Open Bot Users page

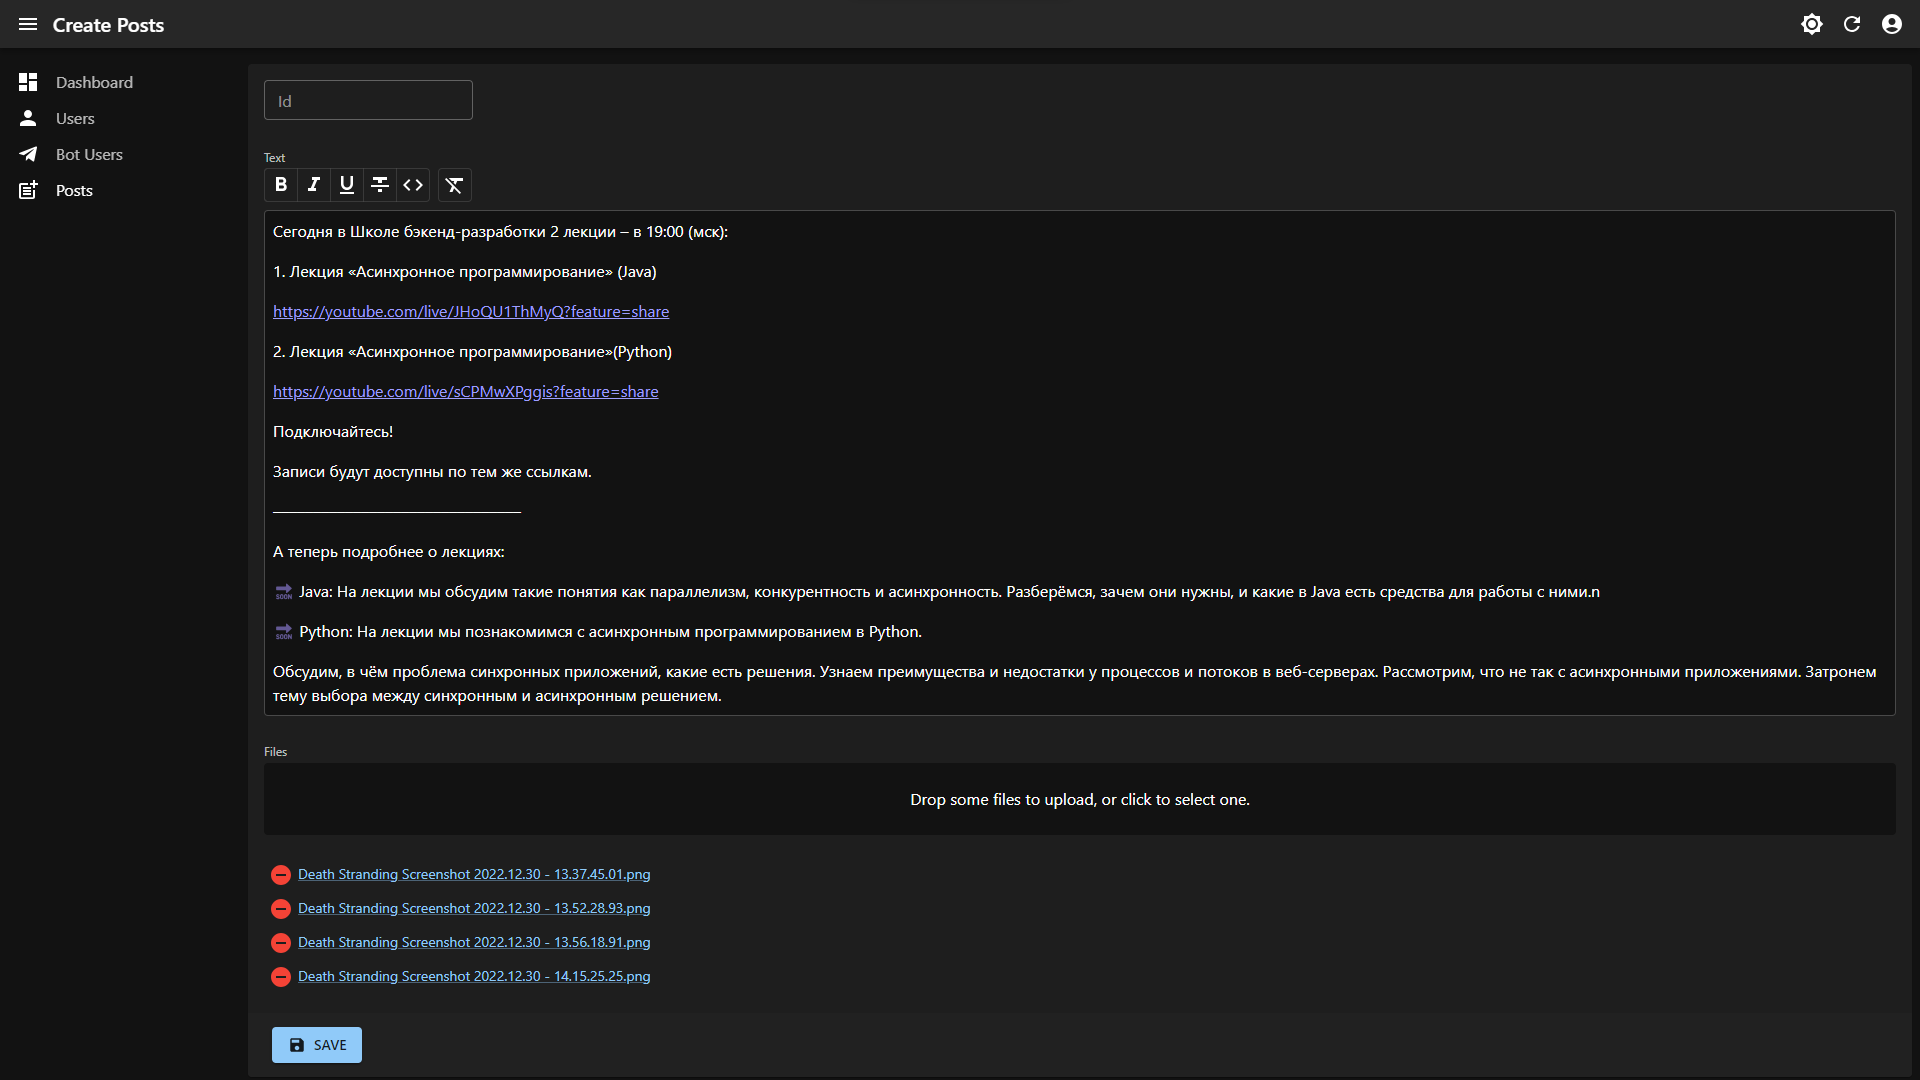pyautogui.click(x=89, y=154)
